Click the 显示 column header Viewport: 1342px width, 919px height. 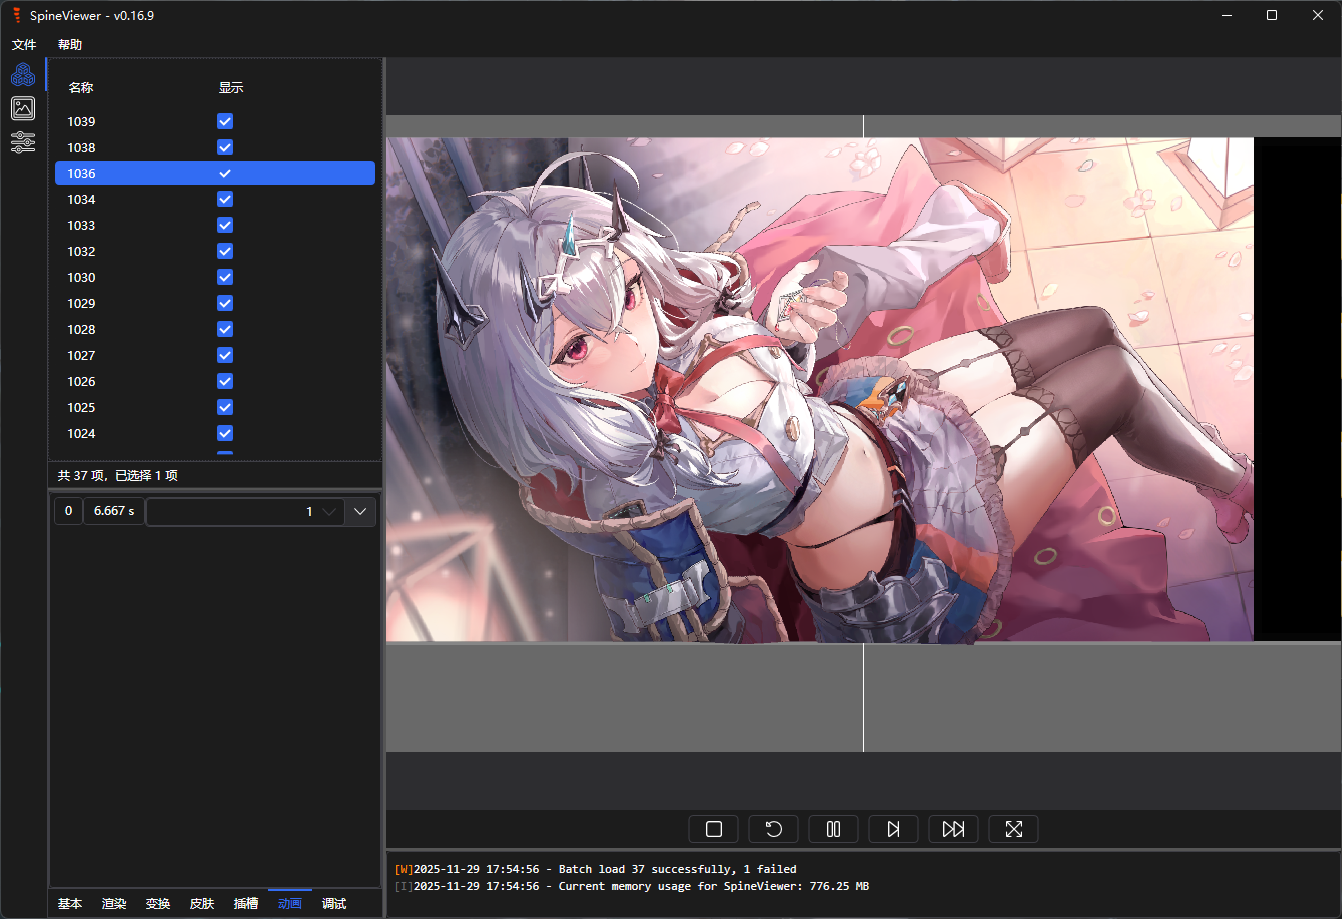[231, 87]
